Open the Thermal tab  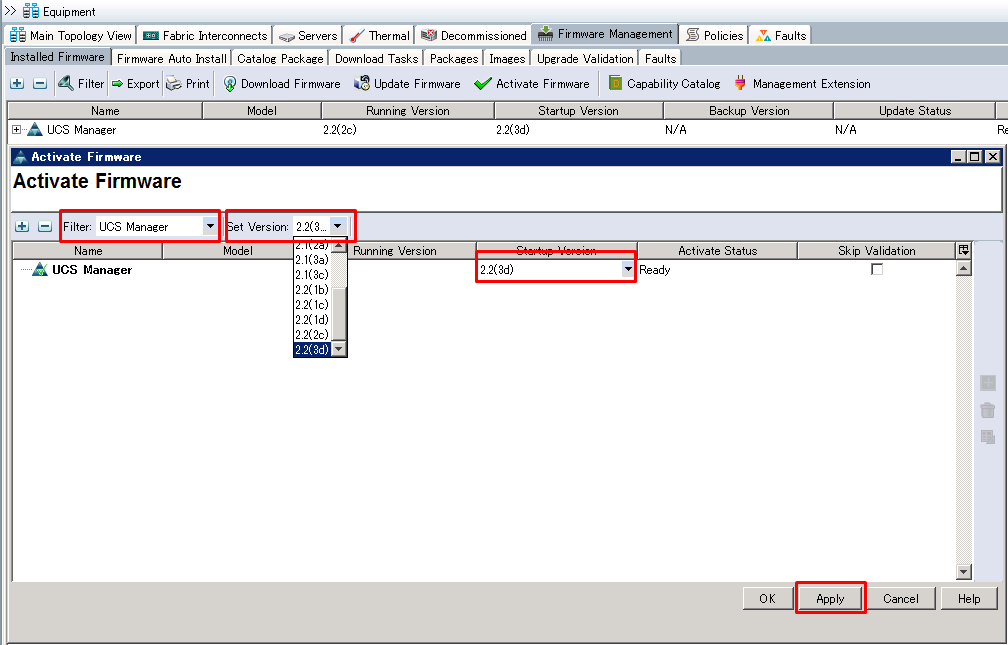click(379, 35)
